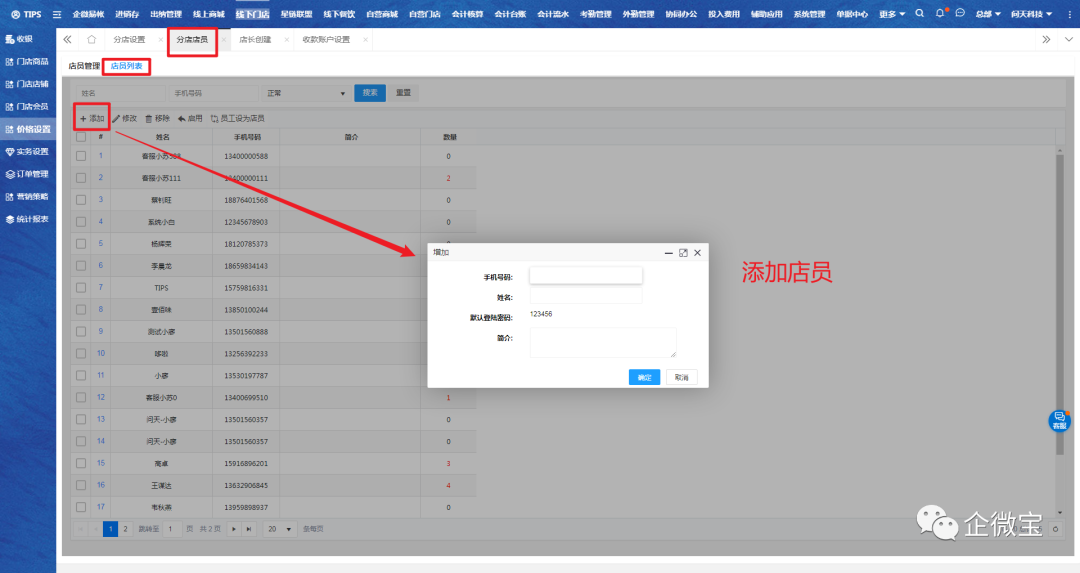The height and width of the screenshot is (573, 1080).
Task: Go to next page arrow in pagination
Action: 234,529
